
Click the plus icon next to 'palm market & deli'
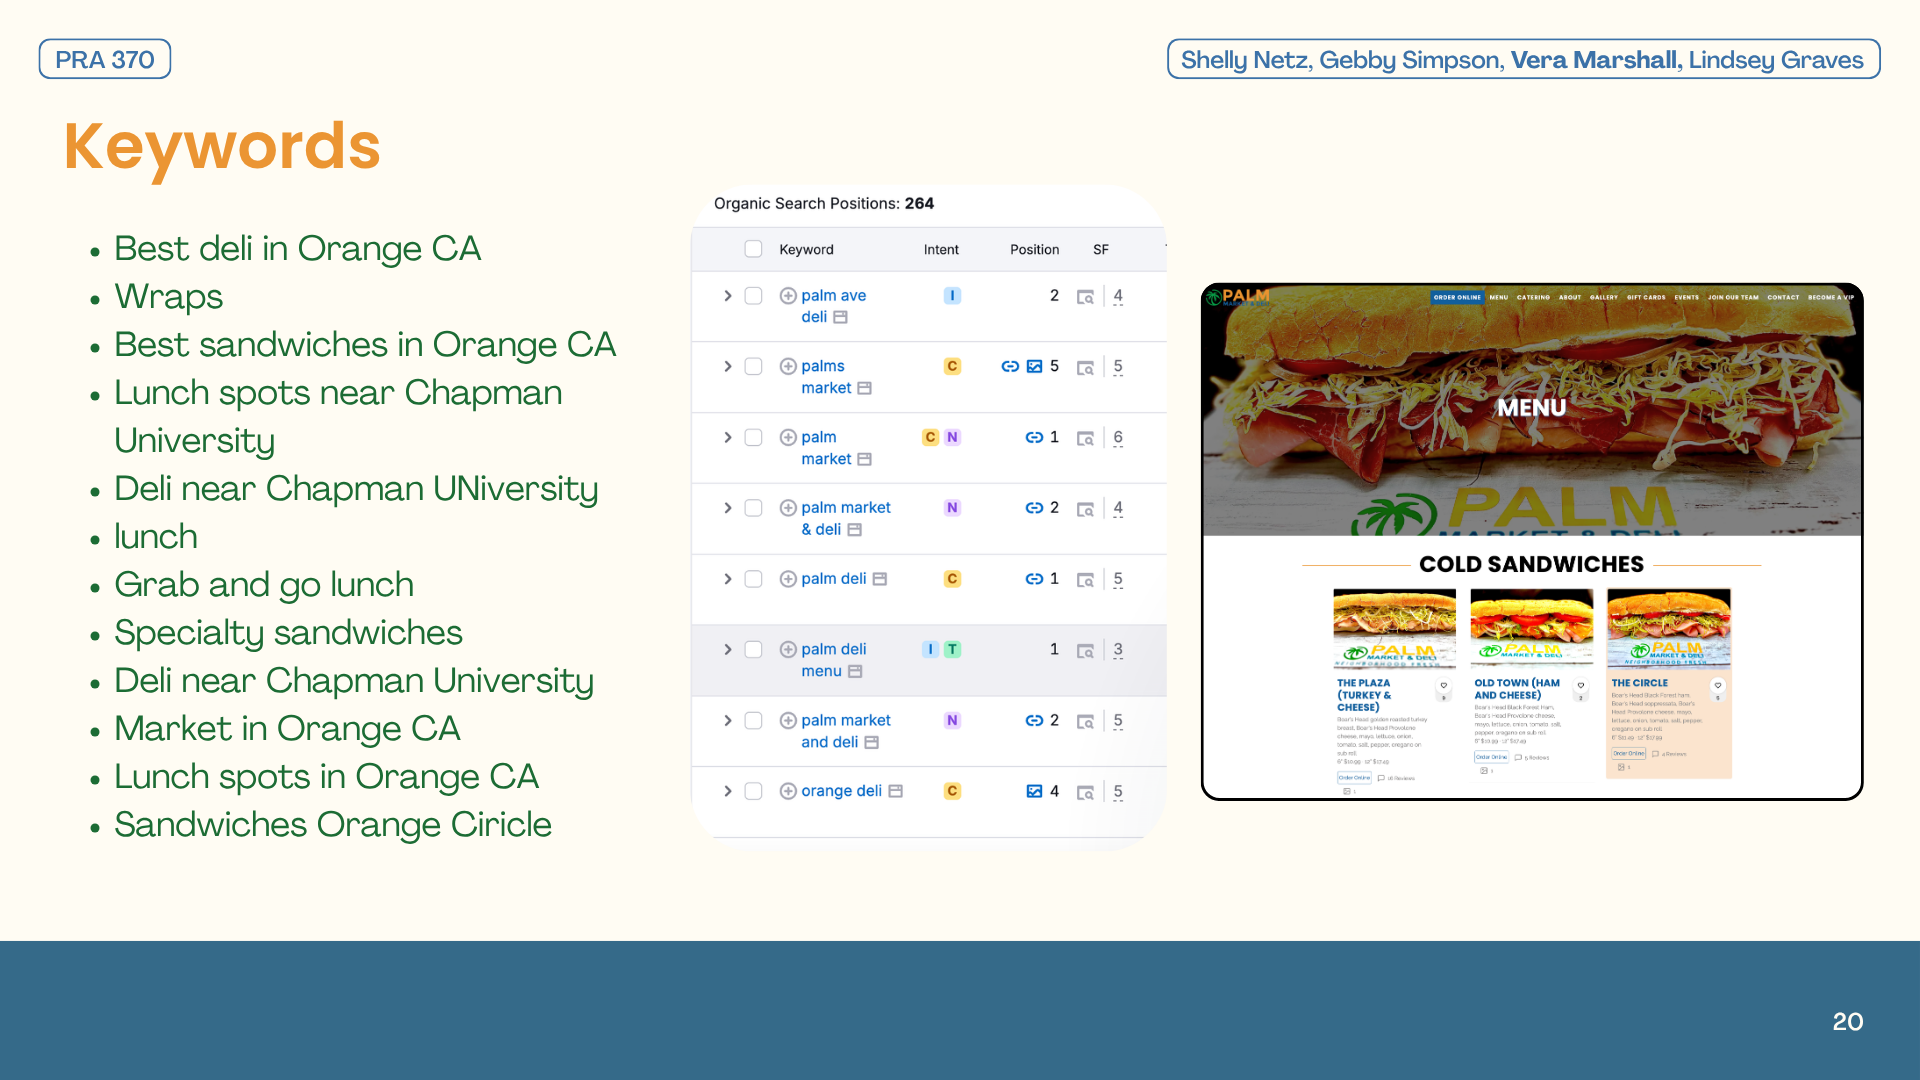(788, 508)
